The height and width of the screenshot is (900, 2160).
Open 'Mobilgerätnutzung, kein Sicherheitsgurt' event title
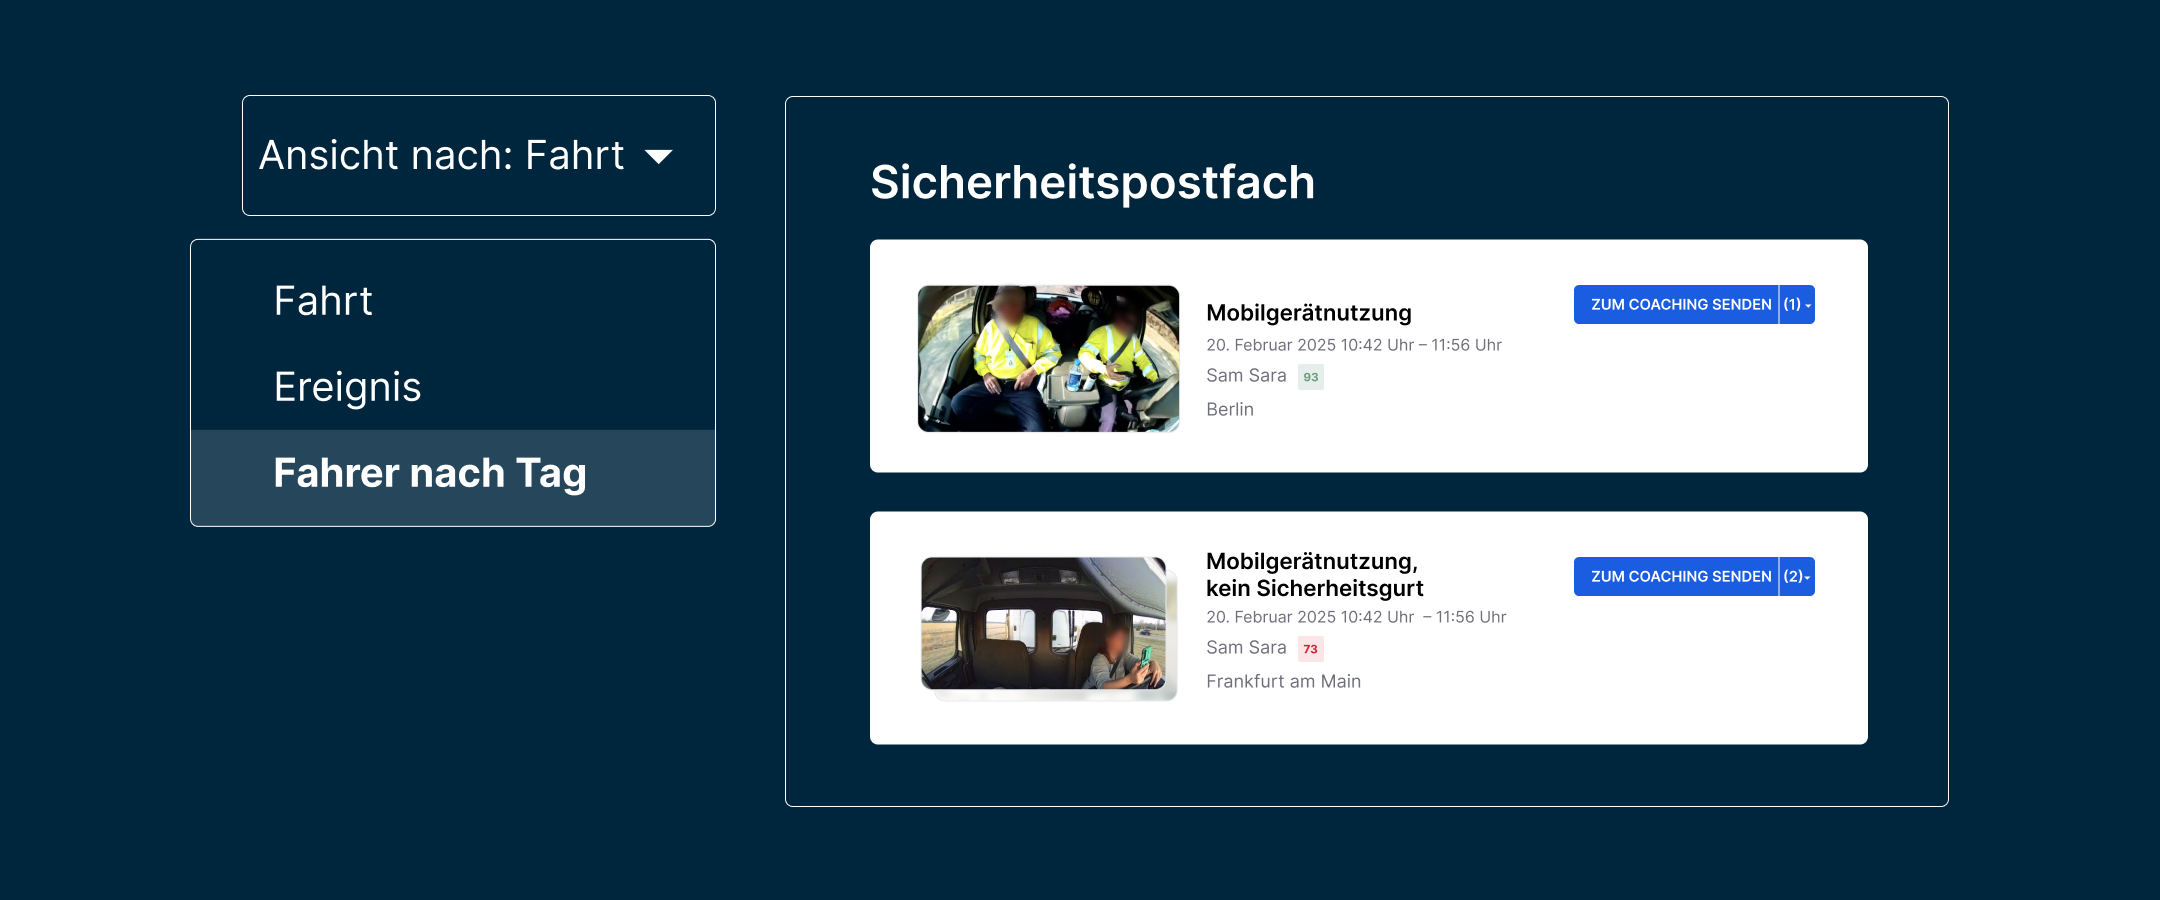tap(1315, 575)
